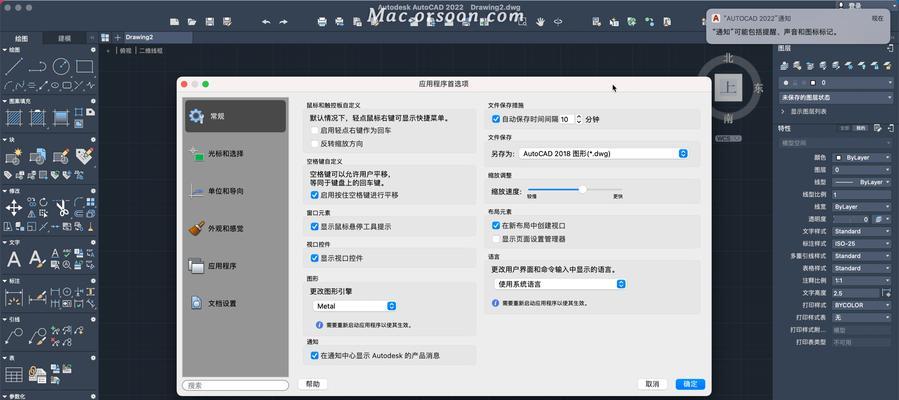Enable 显示页面设置管理器 checkbox

497,238
